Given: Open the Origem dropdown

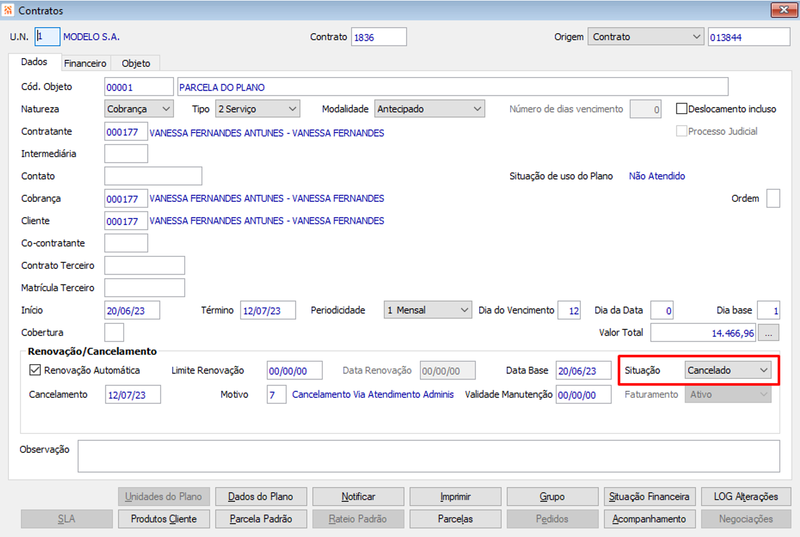Looking at the screenshot, I should (645, 37).
